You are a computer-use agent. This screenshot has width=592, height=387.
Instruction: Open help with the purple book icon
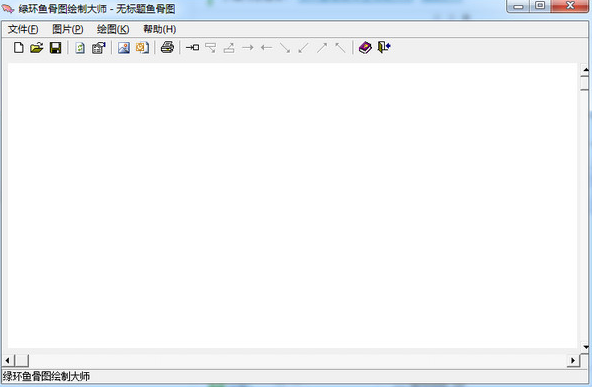(365, 48)
